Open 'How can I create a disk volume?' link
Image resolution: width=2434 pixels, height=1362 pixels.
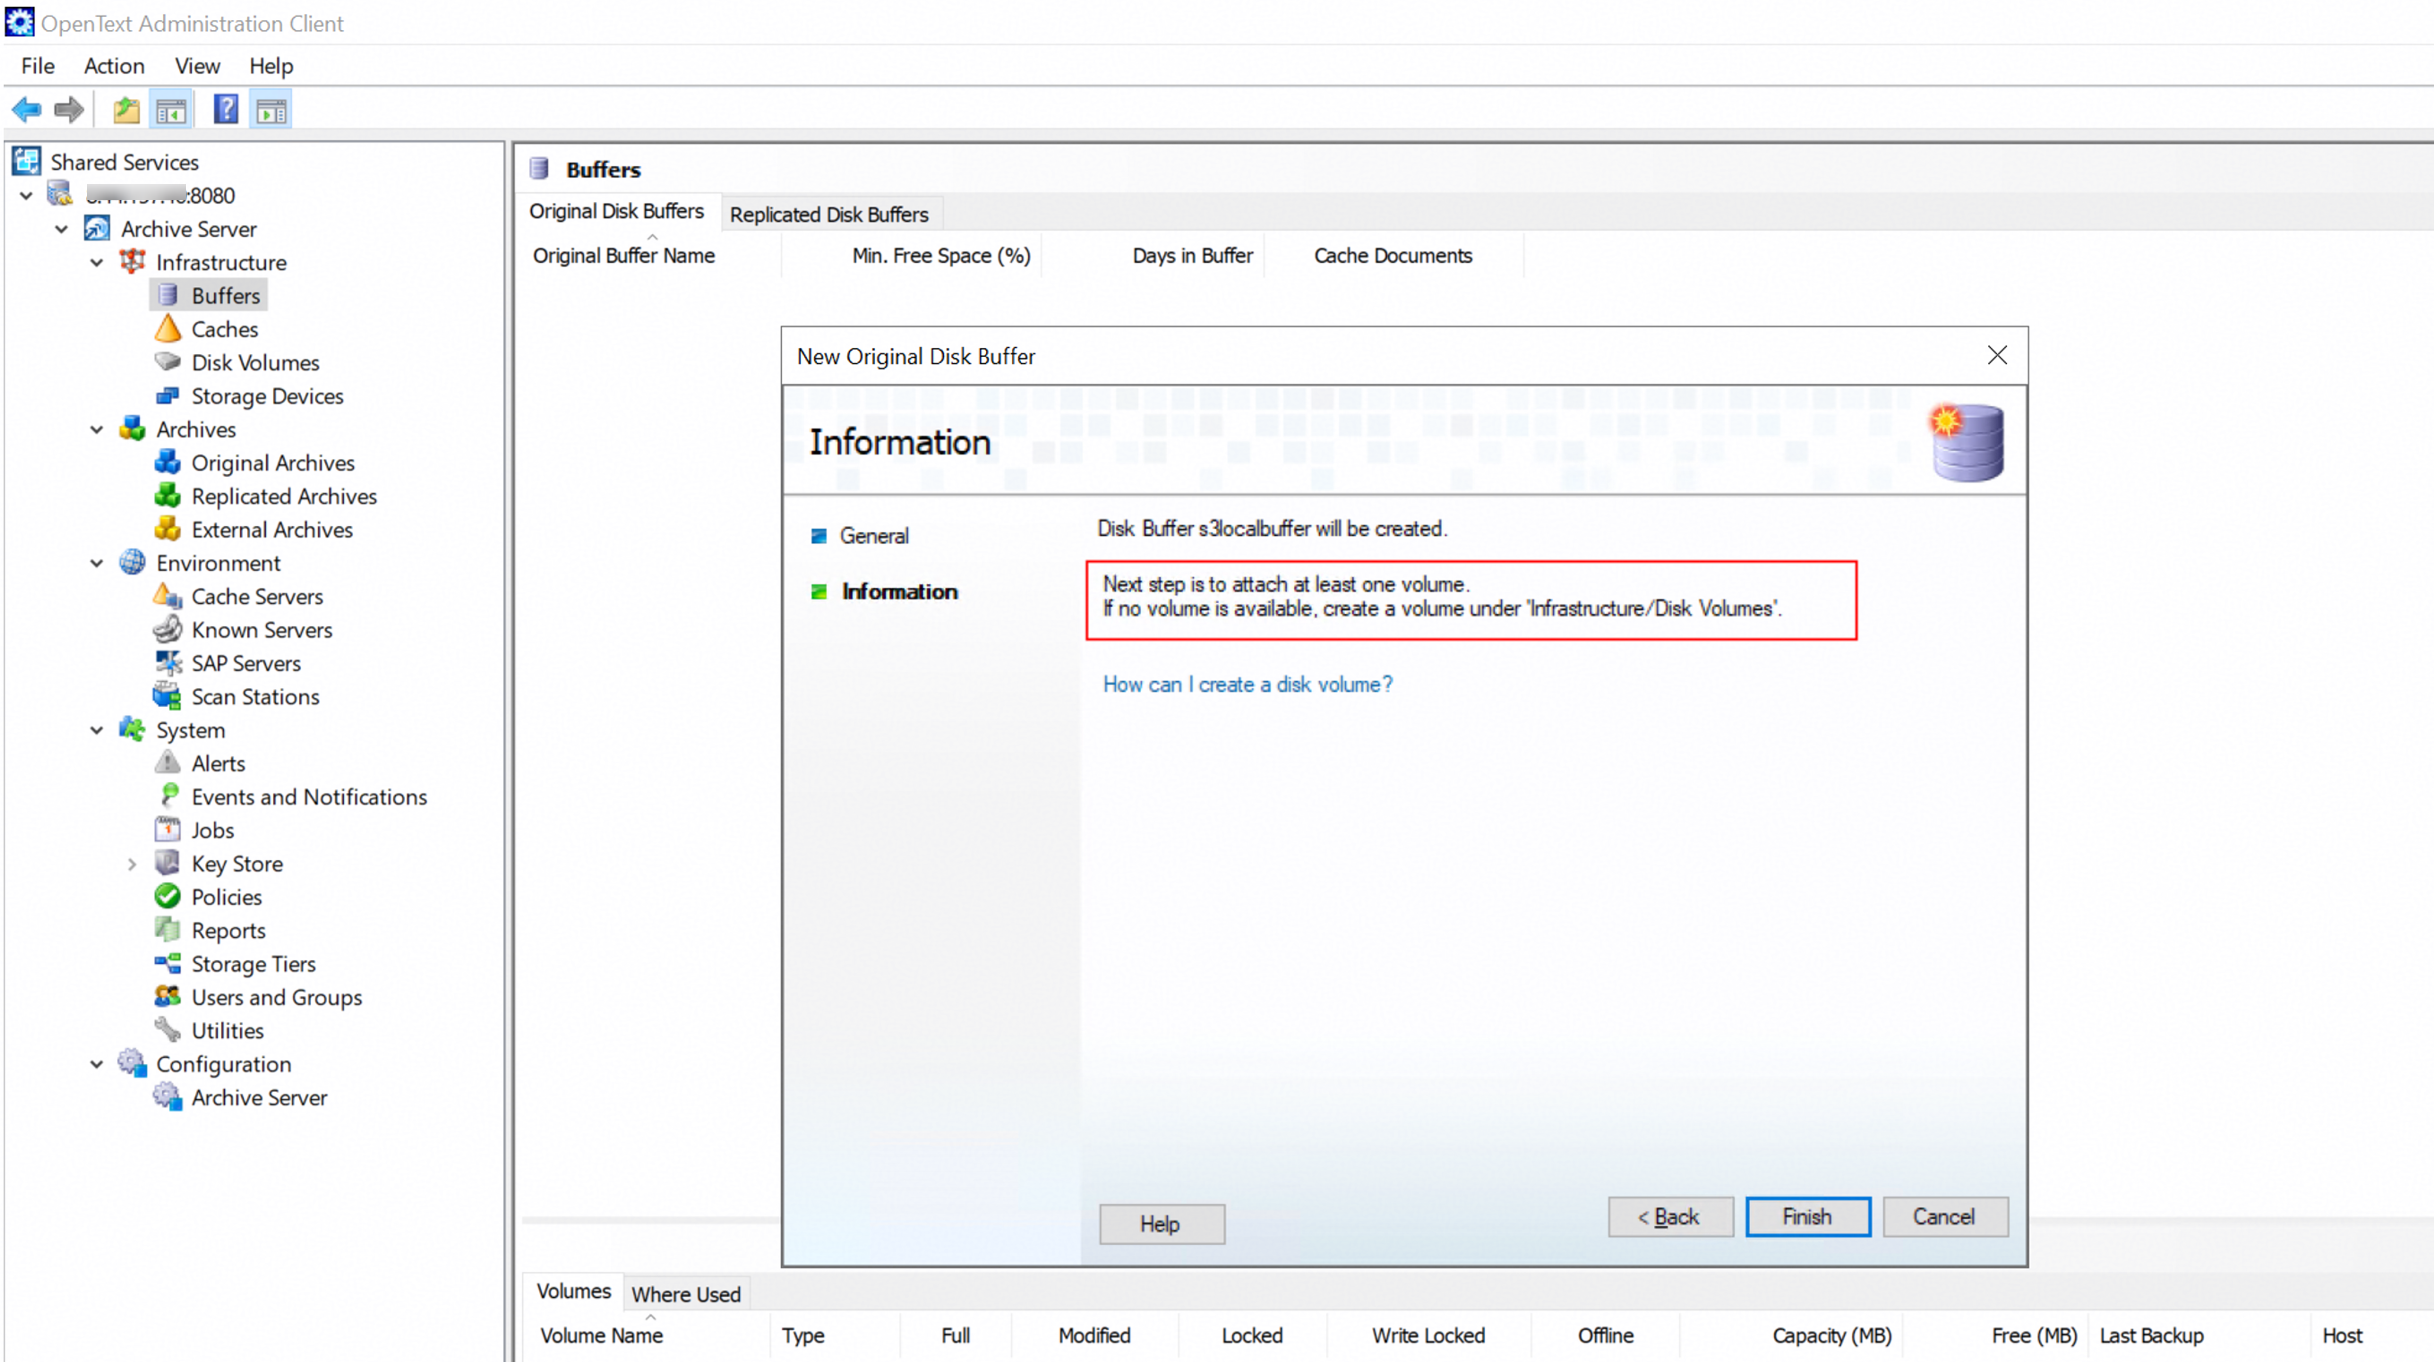pyautogui.click(x=1247, y=685)
